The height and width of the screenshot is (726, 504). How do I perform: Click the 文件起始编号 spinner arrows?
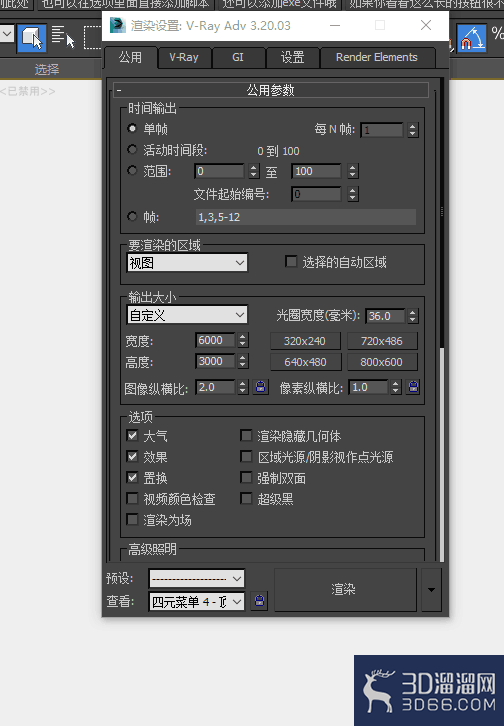pos(353,194)
